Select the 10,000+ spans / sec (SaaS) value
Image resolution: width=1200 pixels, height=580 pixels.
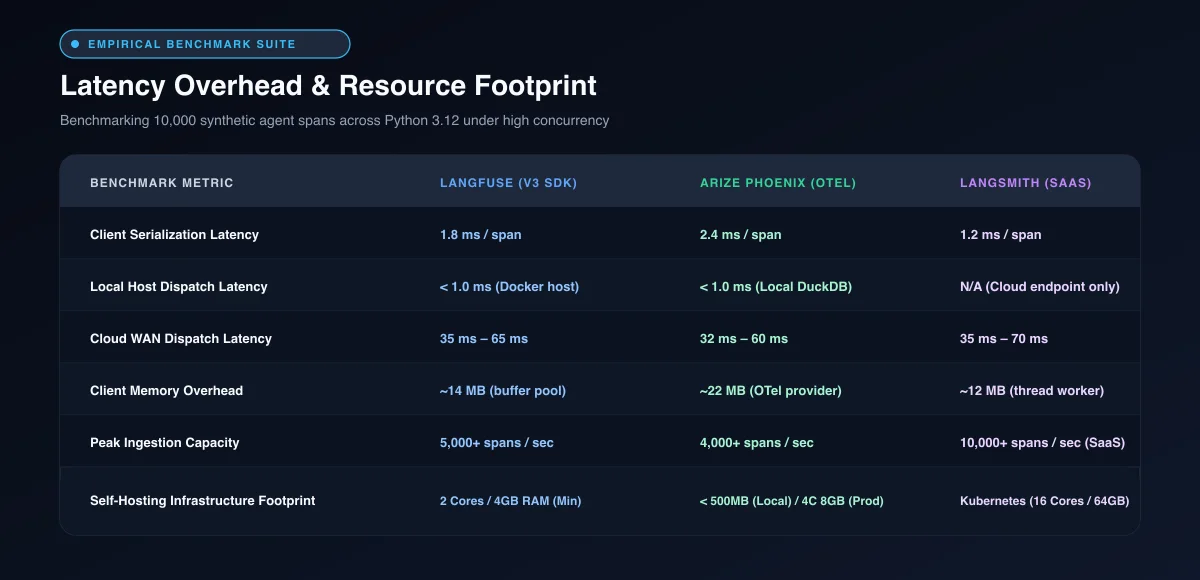tap(1042, 443)
